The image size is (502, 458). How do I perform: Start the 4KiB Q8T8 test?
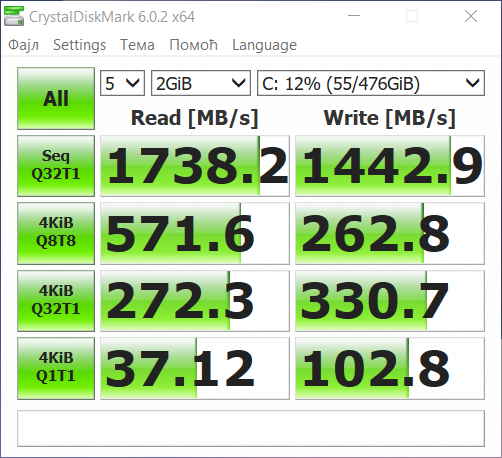tap(56, 233)
